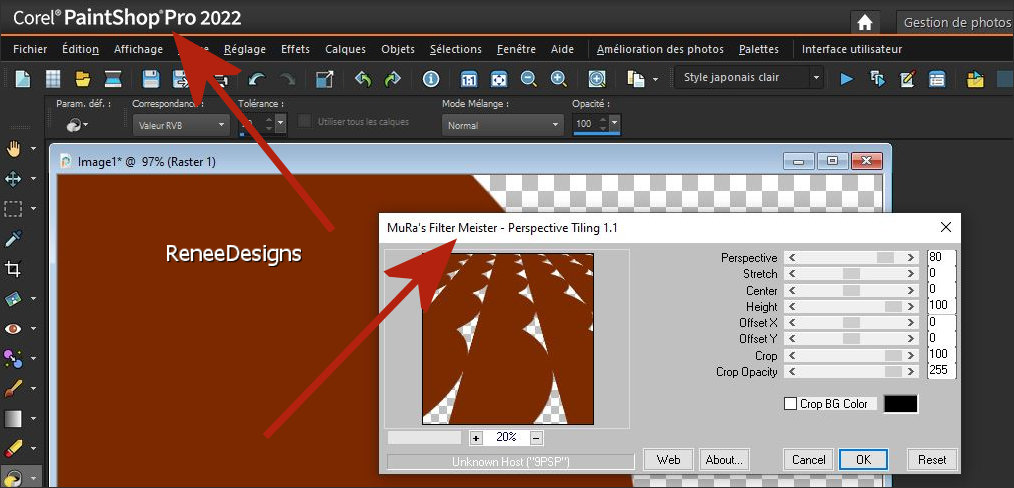
Task: Click the New image icon
Action: tap(23, 79)
